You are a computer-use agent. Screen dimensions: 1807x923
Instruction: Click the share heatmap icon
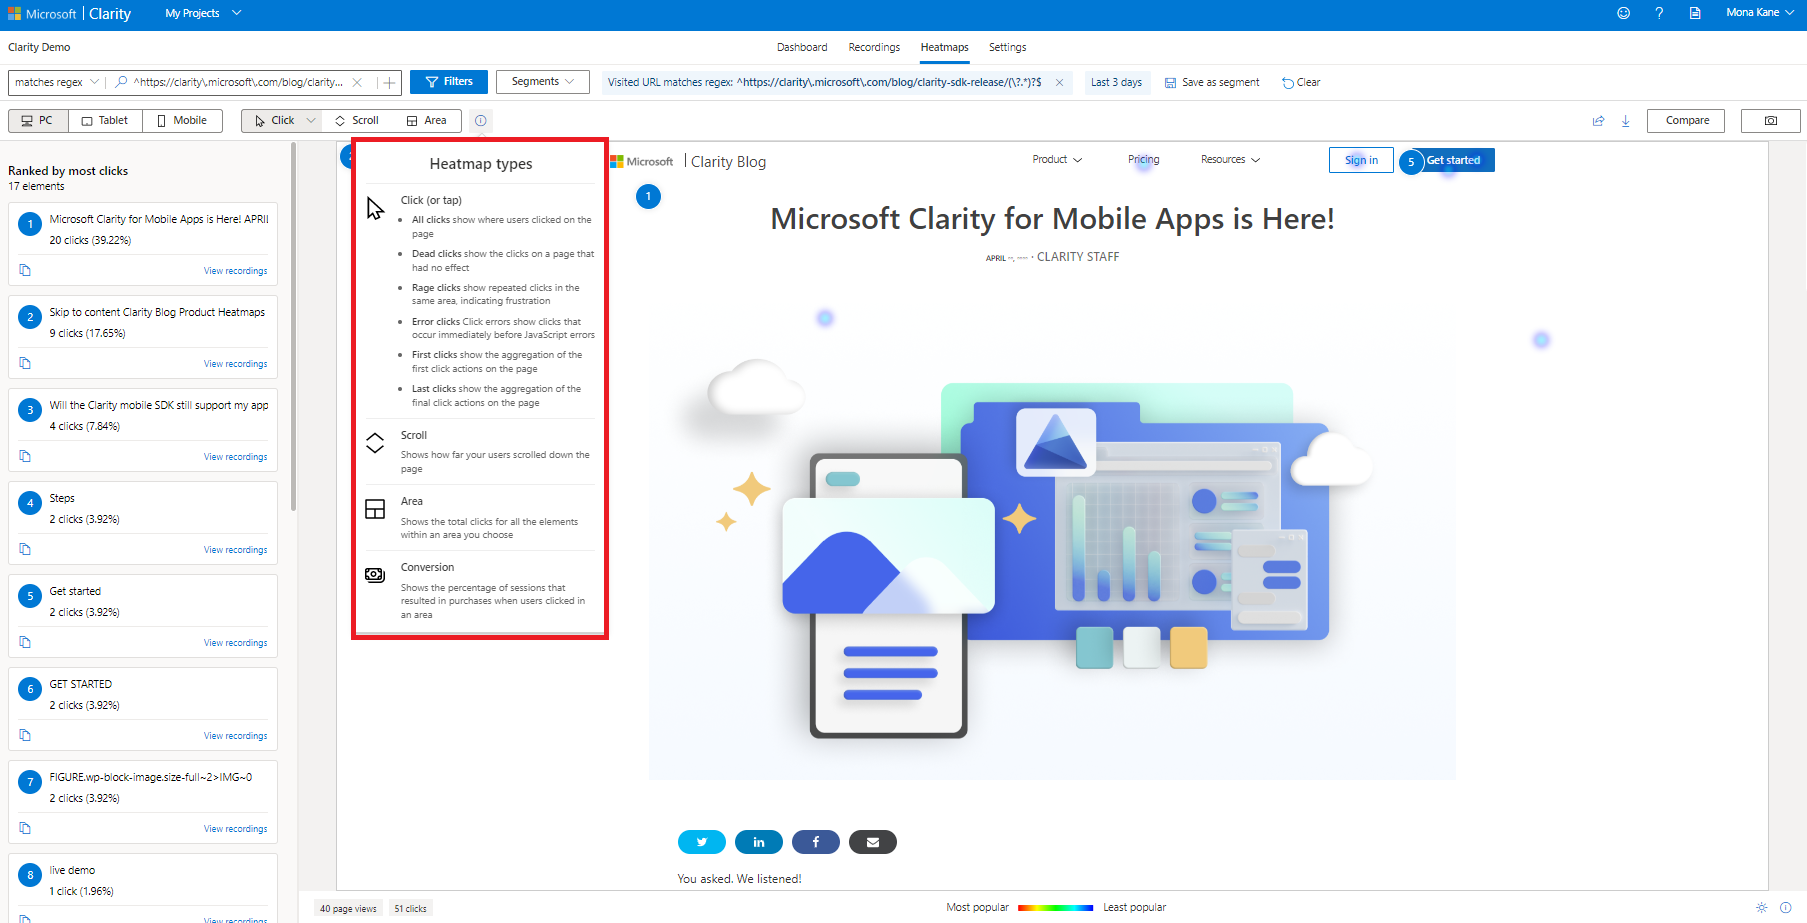tap(1598, 121)
